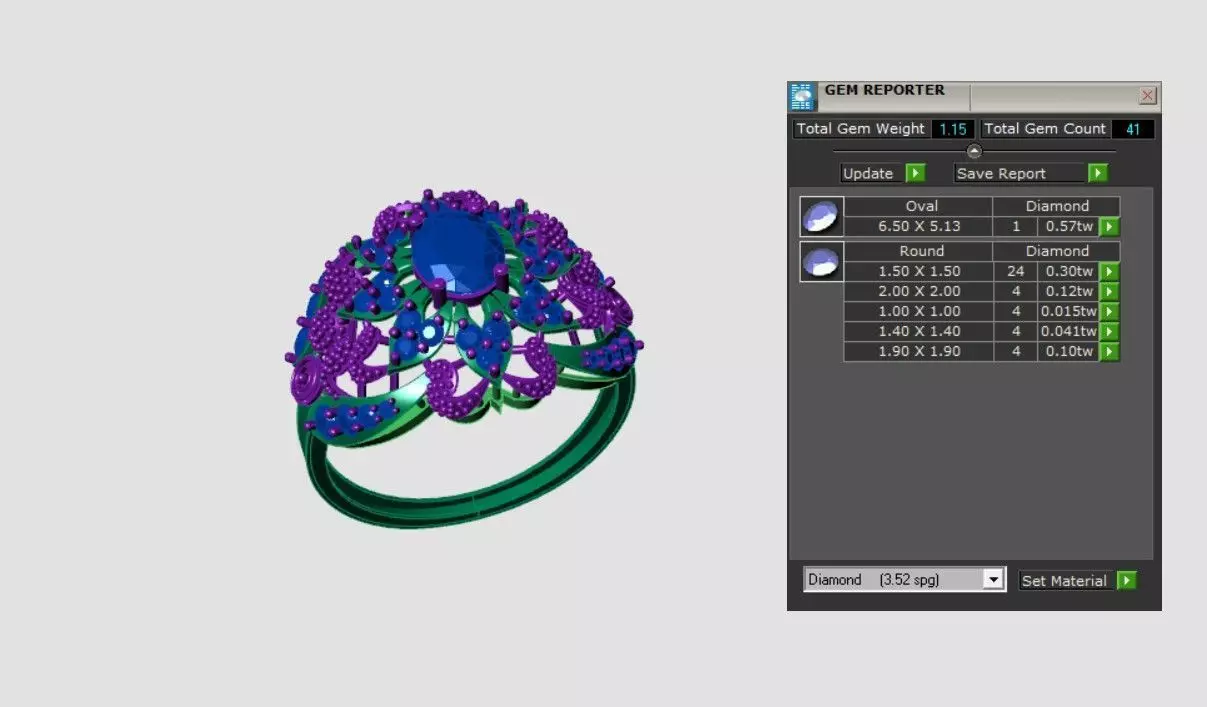The width and height of the screenshot is (1207, 707).
Task: Click the Diamond header in Oval table
Action: 1056,207
